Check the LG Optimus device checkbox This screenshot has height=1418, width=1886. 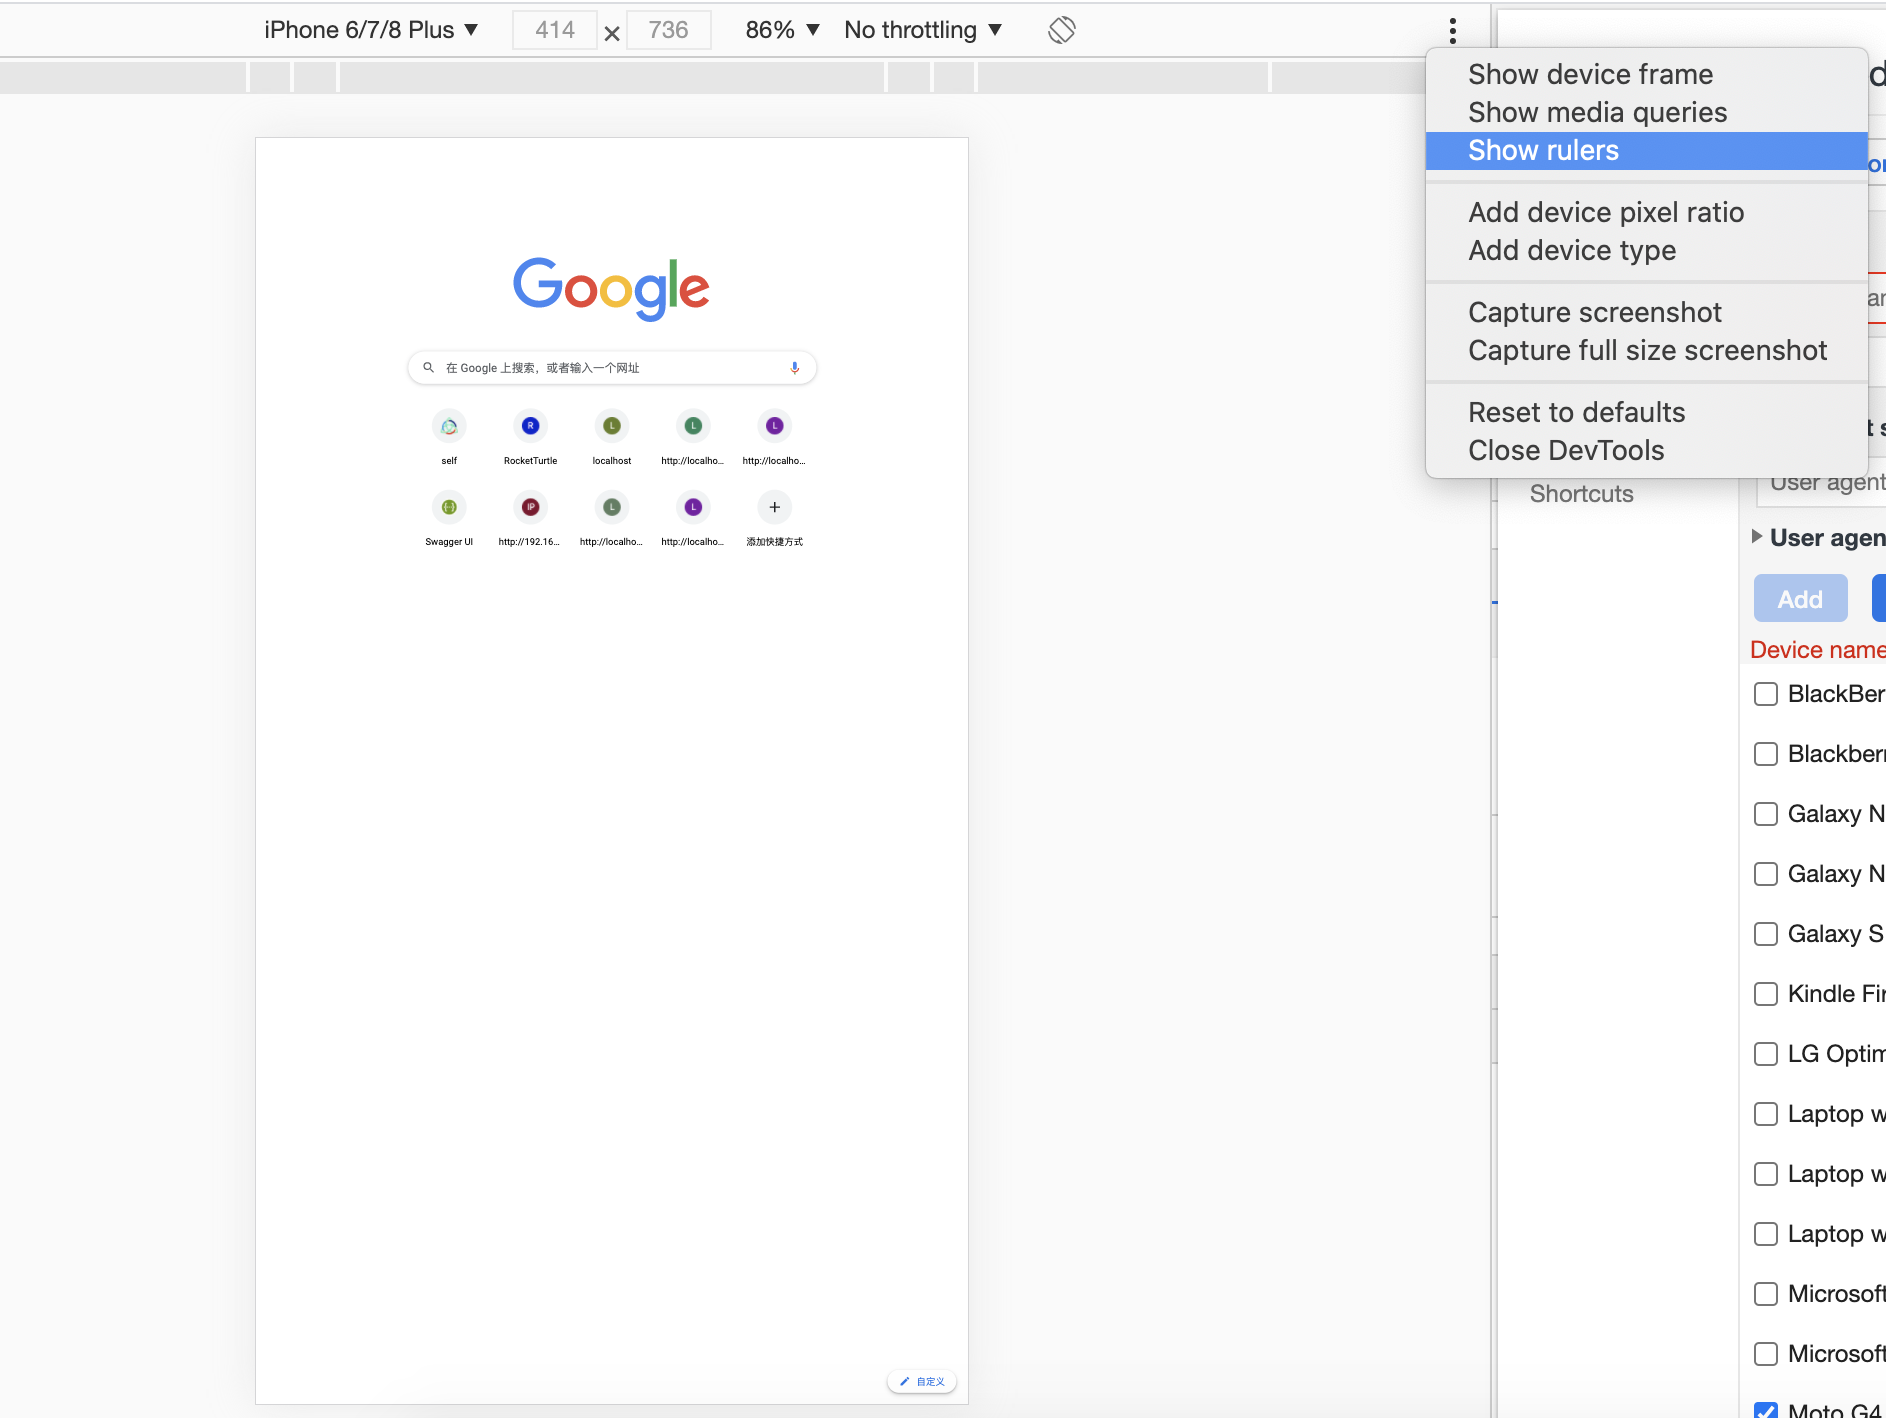1766,1054
